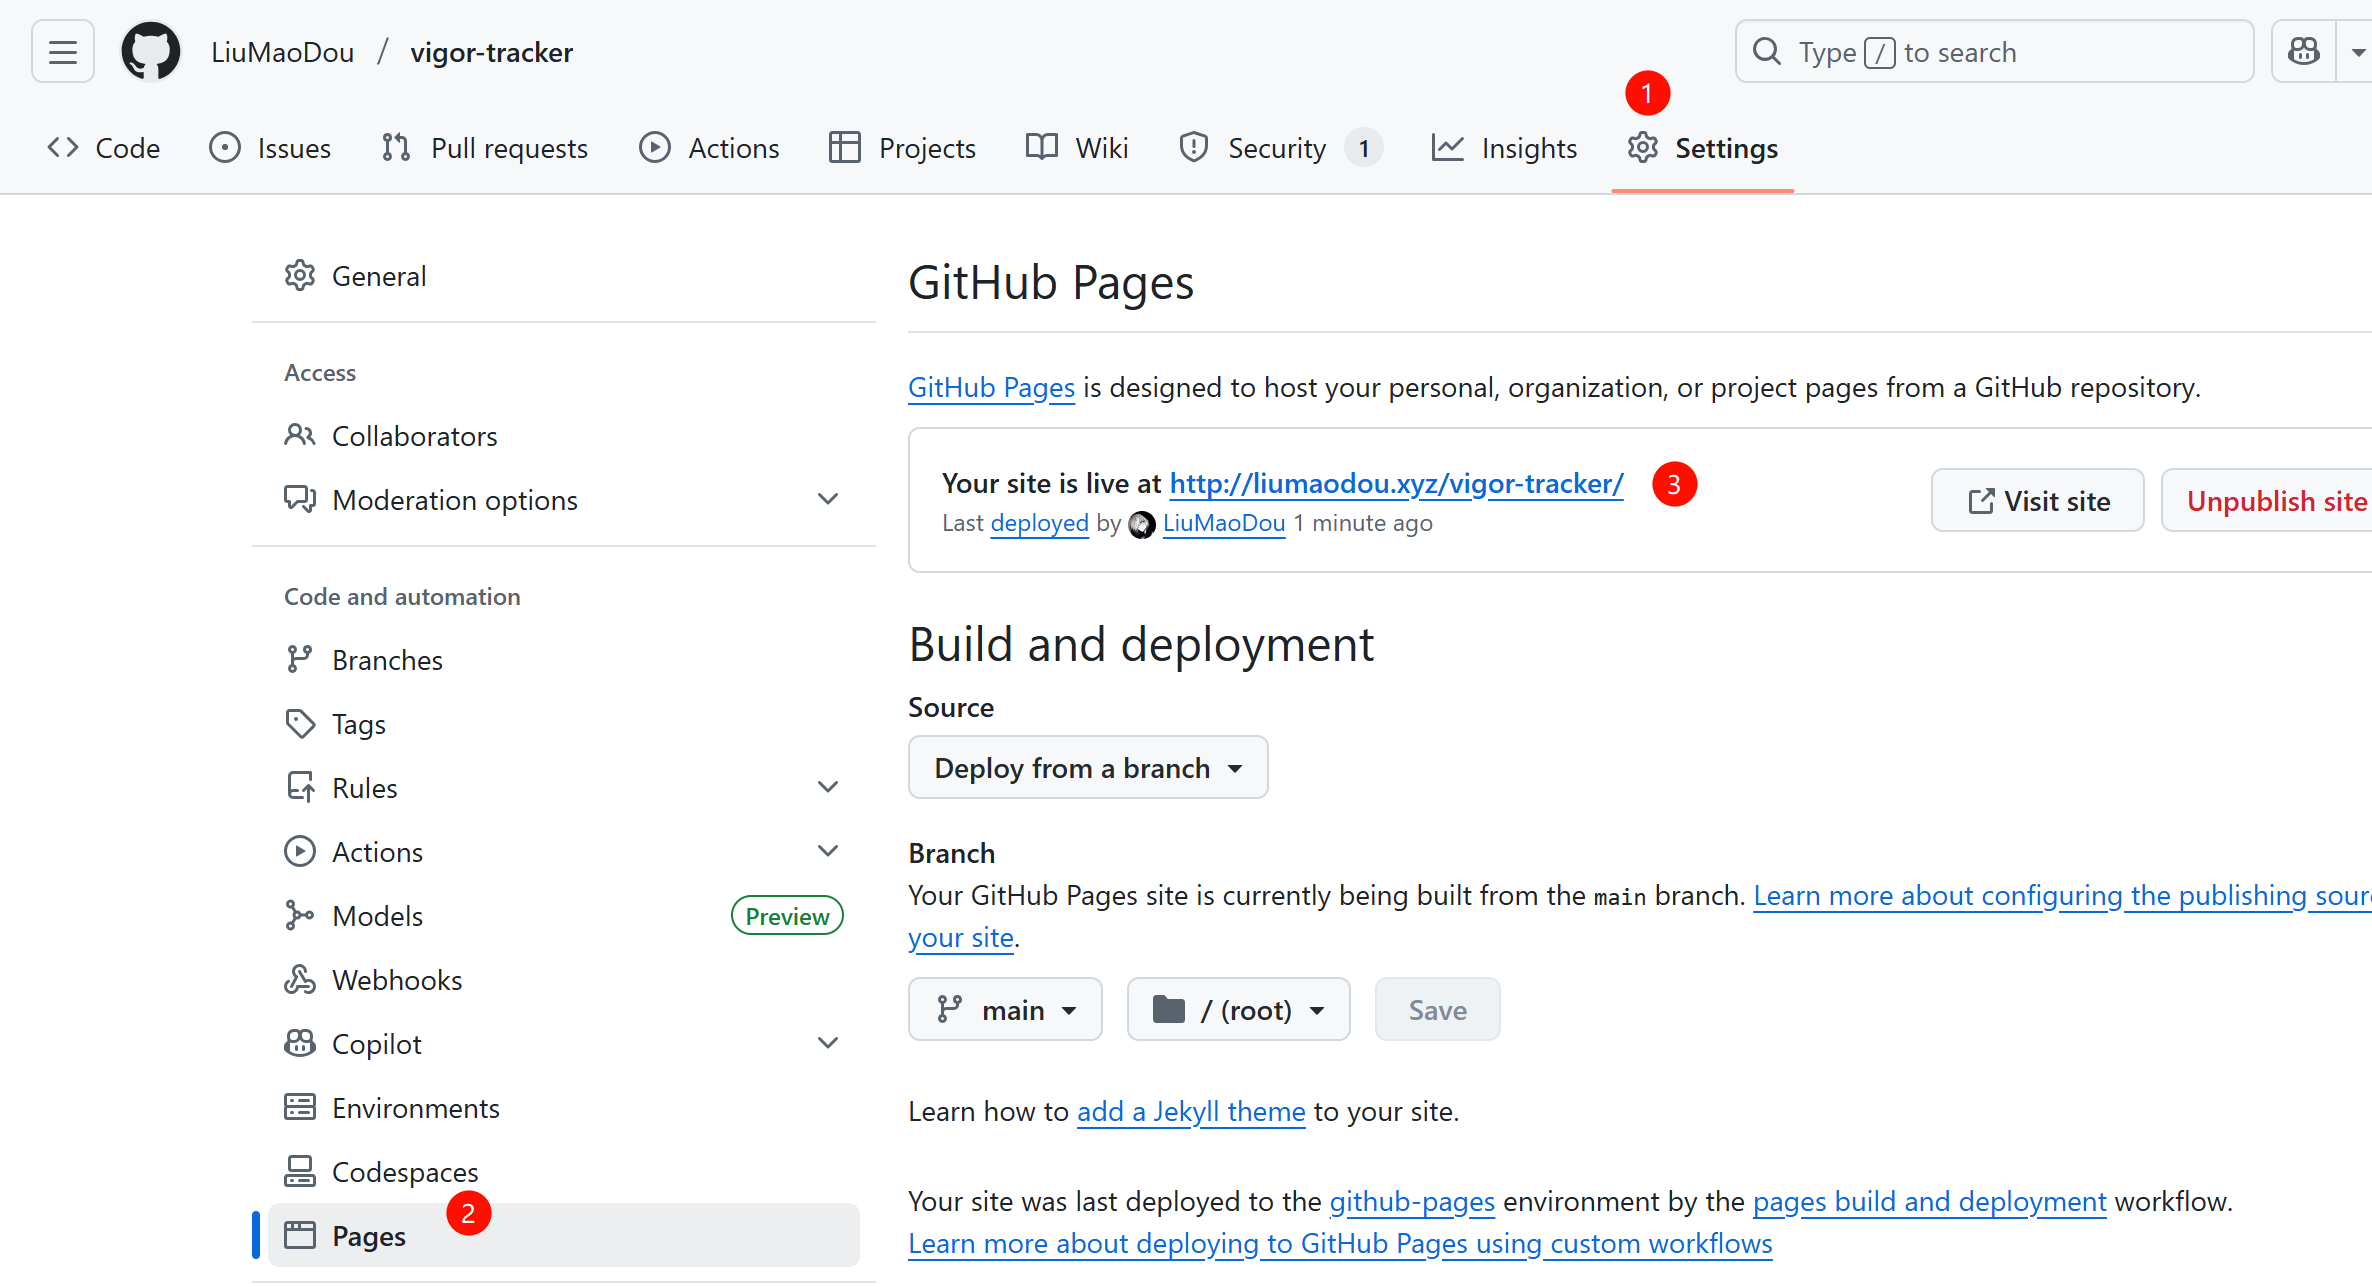The height and width of the screenshot is (1287, 2372).
Task: Click the Webhooks sidebar icon
Action: [299, 980]
